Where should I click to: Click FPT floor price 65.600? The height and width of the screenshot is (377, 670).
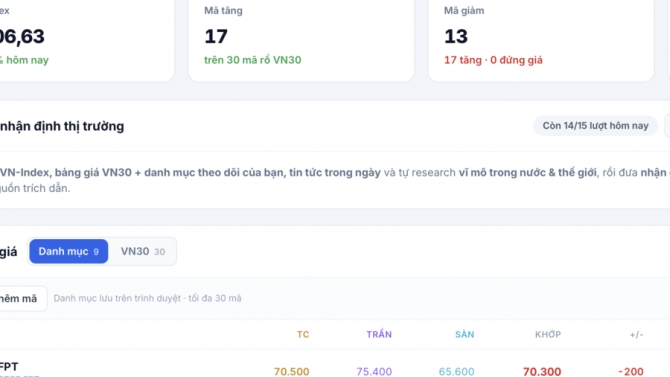[456, 371]
